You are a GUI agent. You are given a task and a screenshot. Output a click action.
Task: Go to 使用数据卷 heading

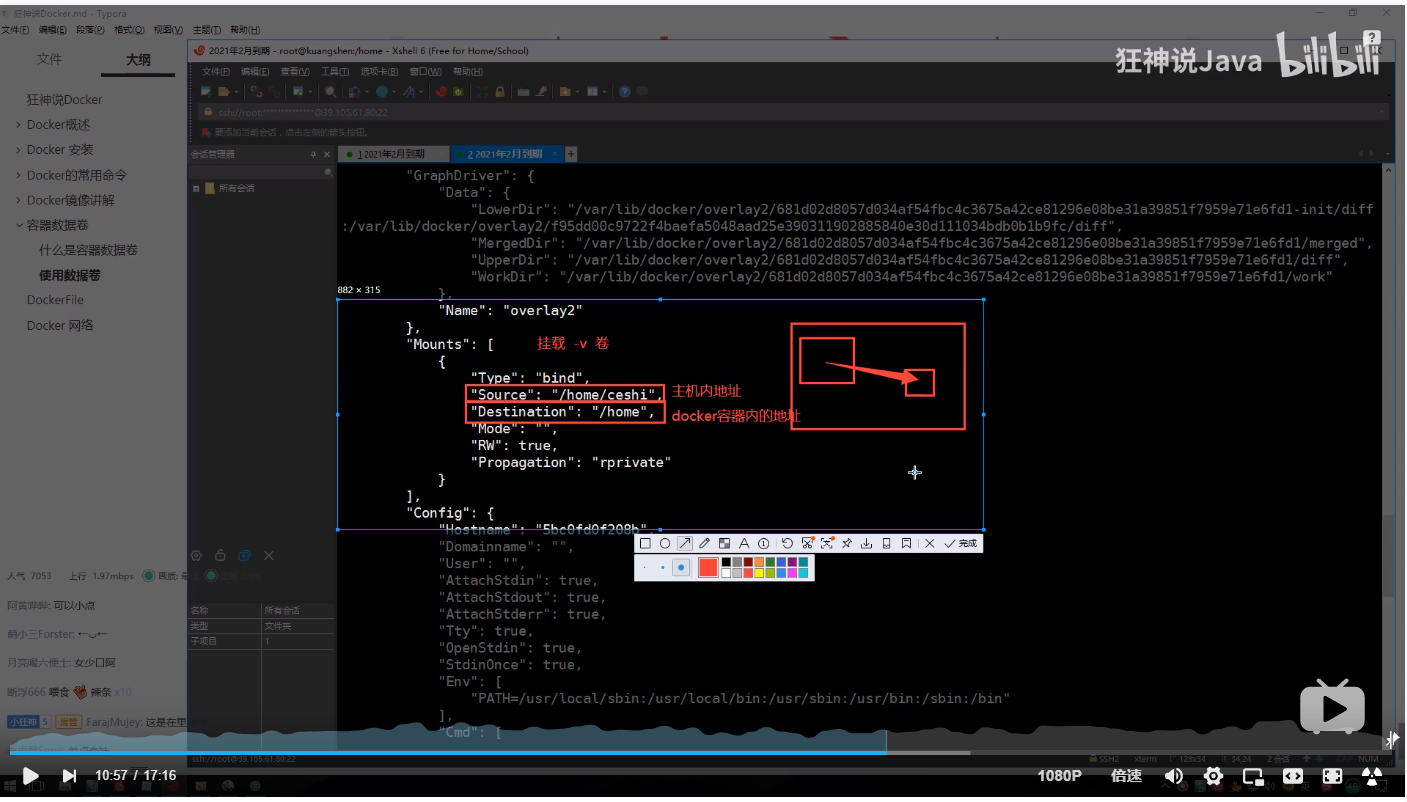pos(70,275)
